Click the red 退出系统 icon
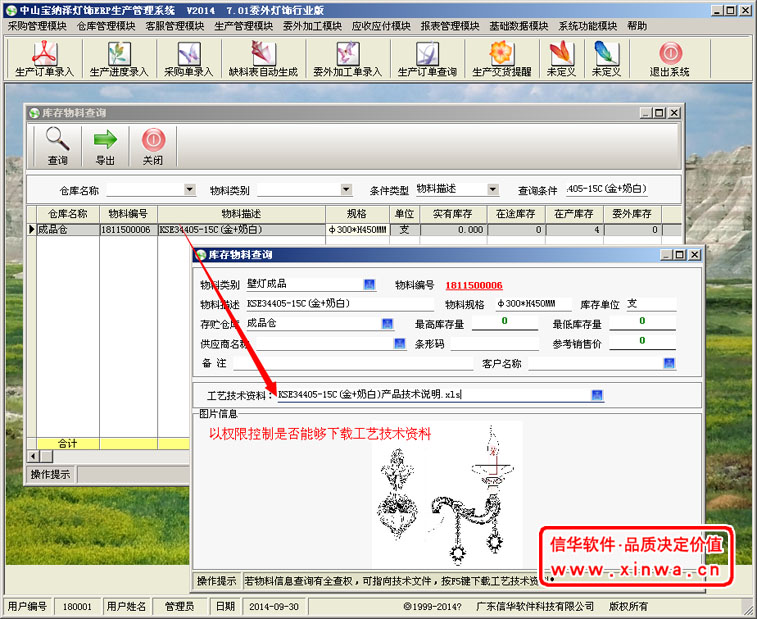Screen dimensions: 757x619 click(669, 59)
